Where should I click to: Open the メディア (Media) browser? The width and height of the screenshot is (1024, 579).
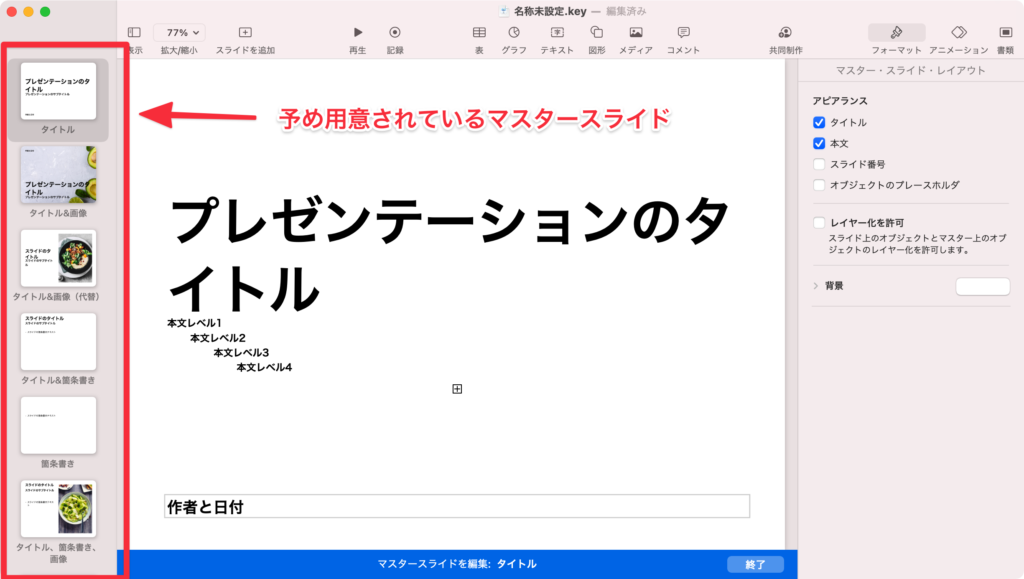[x=636, y=32]
